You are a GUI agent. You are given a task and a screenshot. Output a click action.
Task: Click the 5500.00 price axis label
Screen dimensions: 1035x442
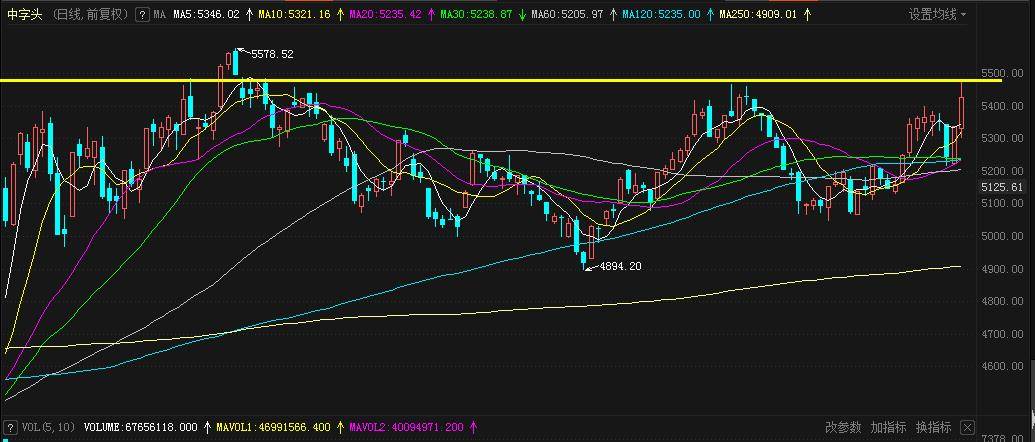1003,74
